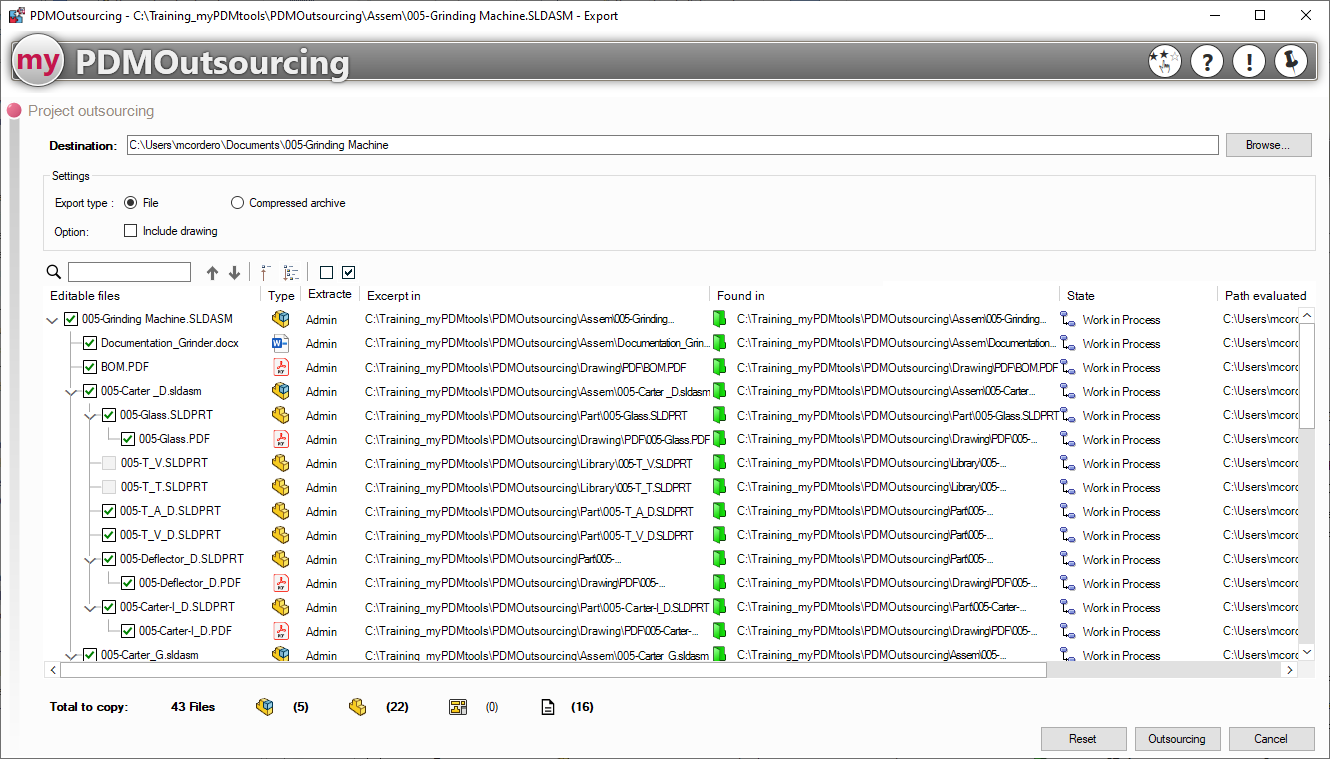Uncheck the BOM.PDF file checkbox

click(90, 367)
